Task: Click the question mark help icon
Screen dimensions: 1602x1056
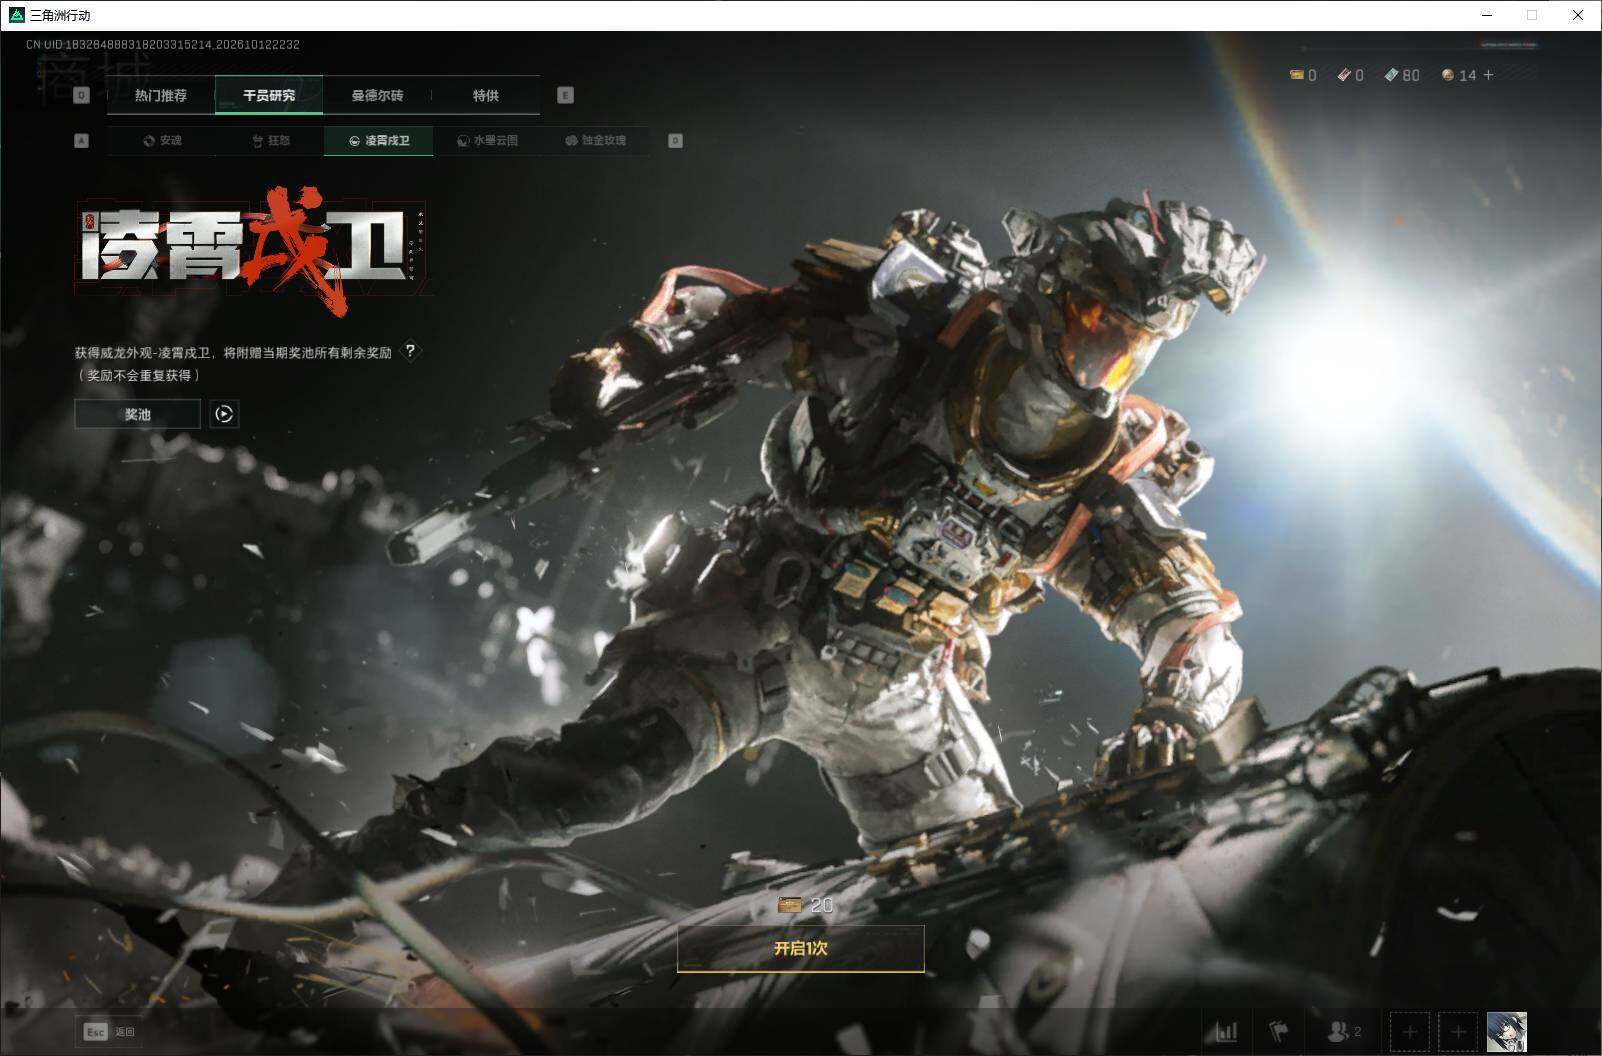Action: click(x=410, y=351)
